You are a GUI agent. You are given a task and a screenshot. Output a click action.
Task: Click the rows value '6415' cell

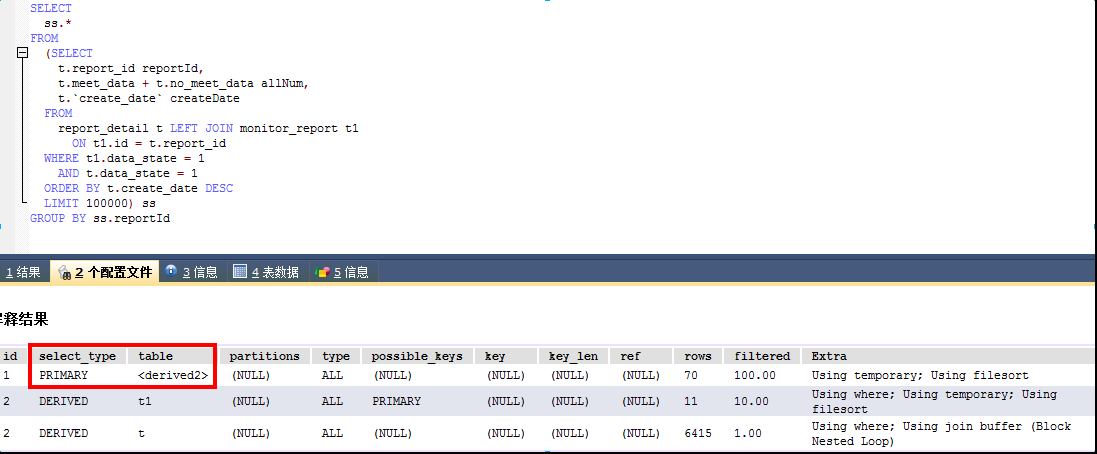(701, 433)
